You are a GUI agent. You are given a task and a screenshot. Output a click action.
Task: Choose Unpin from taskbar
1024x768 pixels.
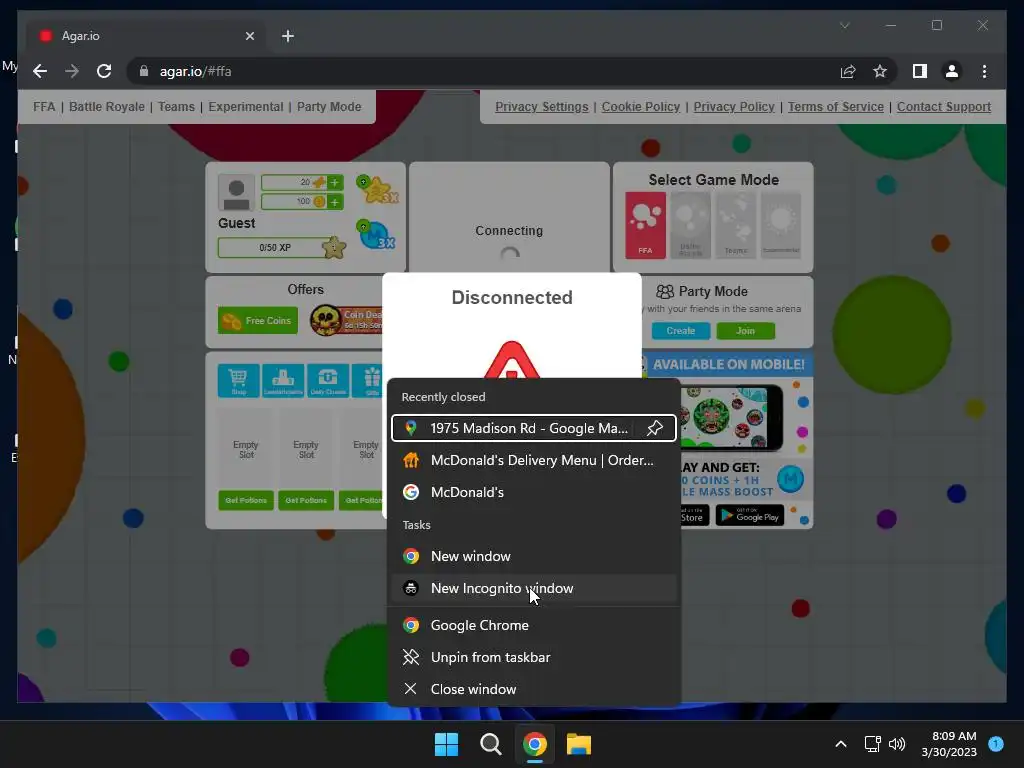(x=534, y=658)
